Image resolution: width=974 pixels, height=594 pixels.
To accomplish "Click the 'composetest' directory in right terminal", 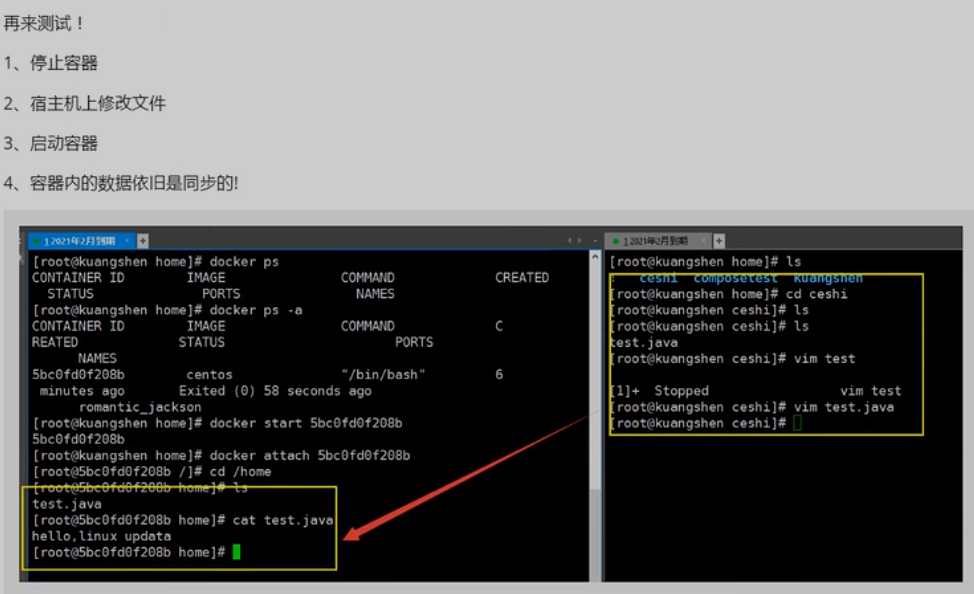I will (735, 278).
